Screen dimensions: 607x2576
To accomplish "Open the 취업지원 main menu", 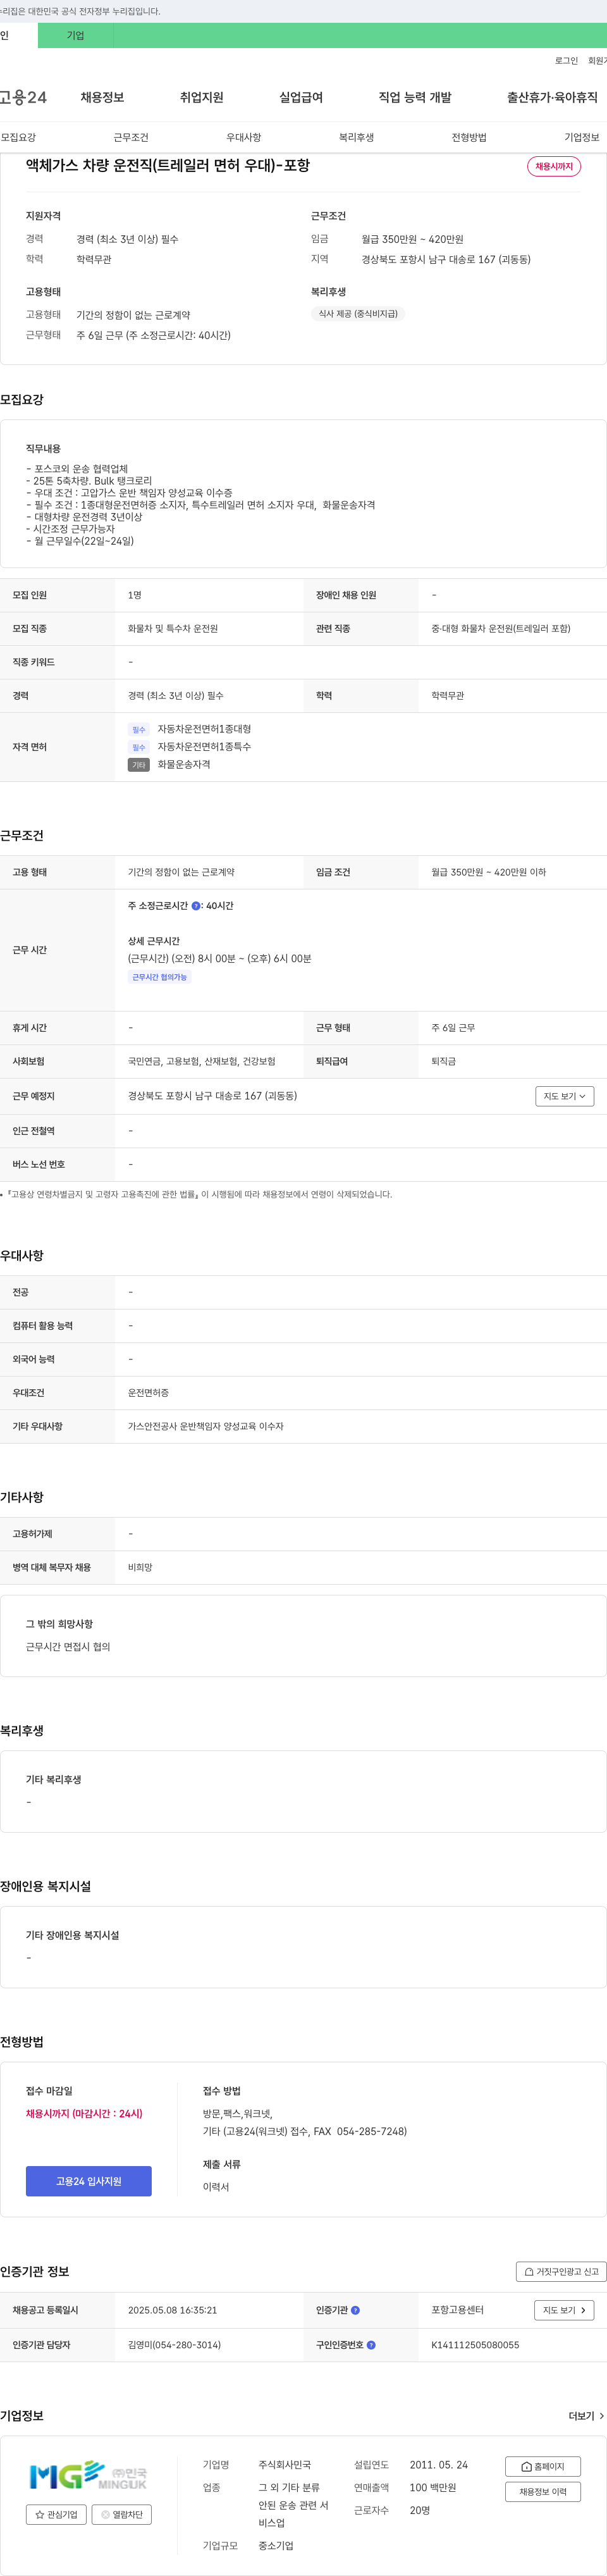I will click(201, 97).
